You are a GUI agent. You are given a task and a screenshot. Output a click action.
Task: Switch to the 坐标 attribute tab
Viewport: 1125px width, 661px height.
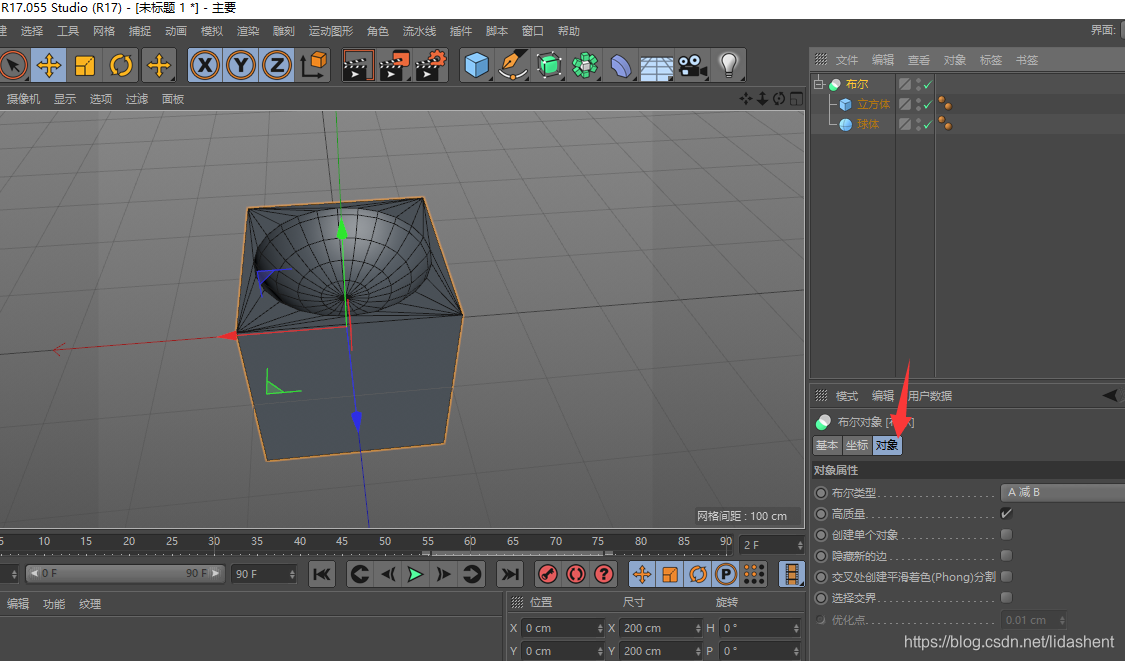tap(856, 445)
